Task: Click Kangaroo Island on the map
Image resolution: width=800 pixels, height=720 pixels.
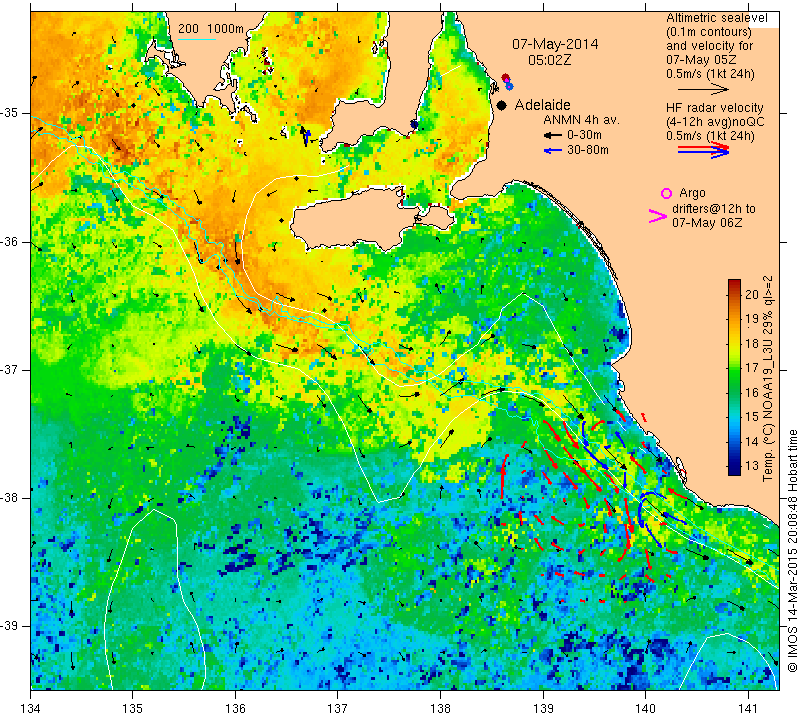Action: 357,220
